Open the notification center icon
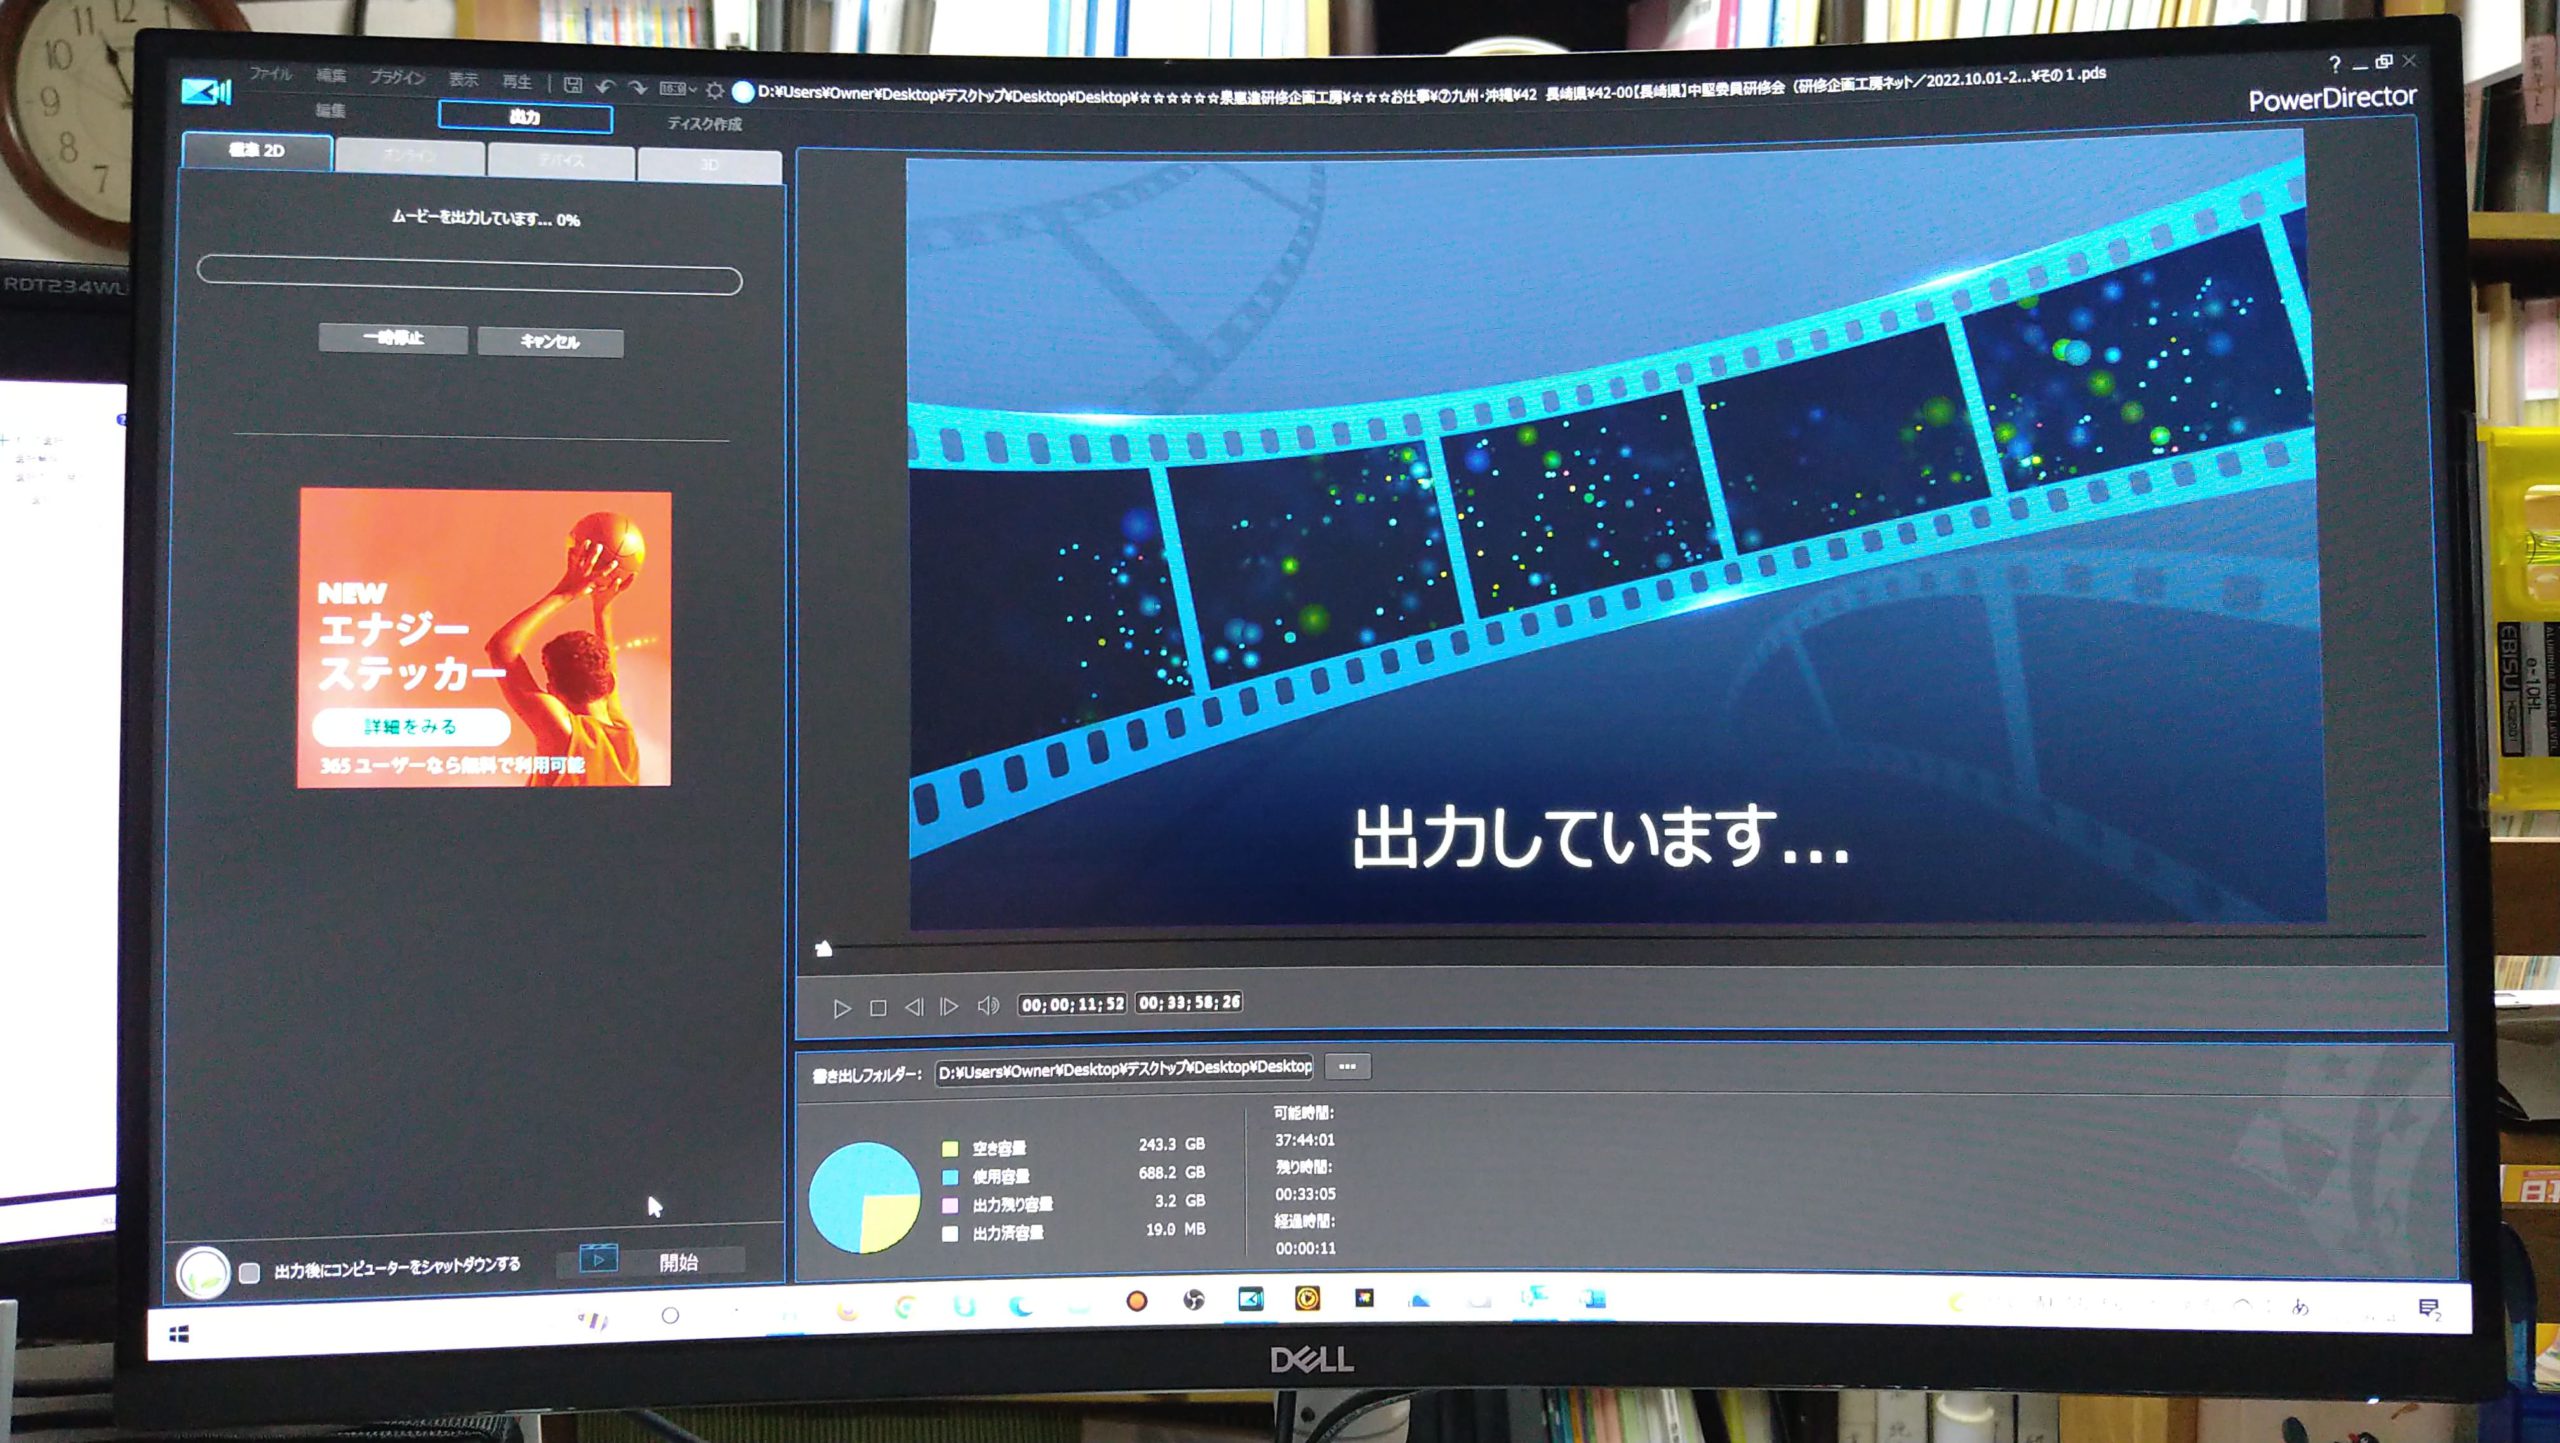Screen dimensions: 2560x1443 click(2429, 1309)
